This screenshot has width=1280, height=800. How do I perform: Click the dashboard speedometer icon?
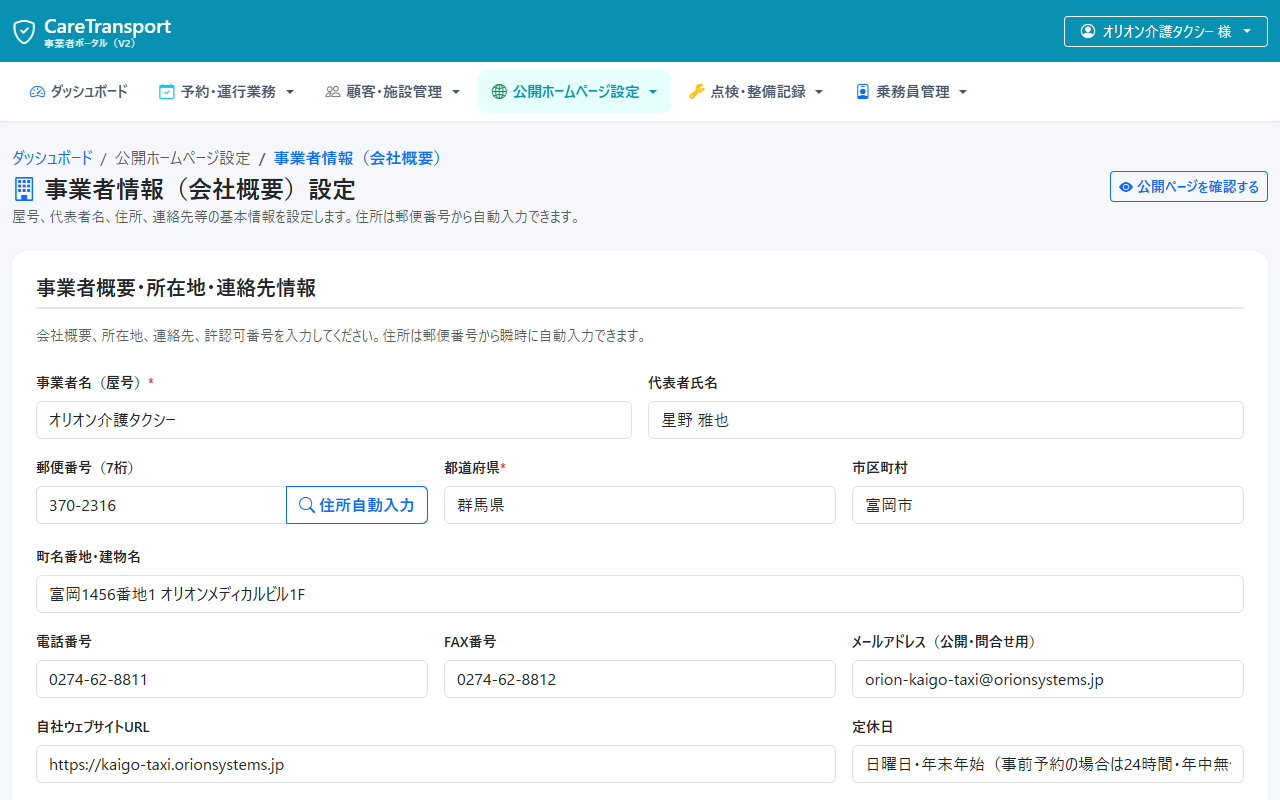click(x=37, y=92)
